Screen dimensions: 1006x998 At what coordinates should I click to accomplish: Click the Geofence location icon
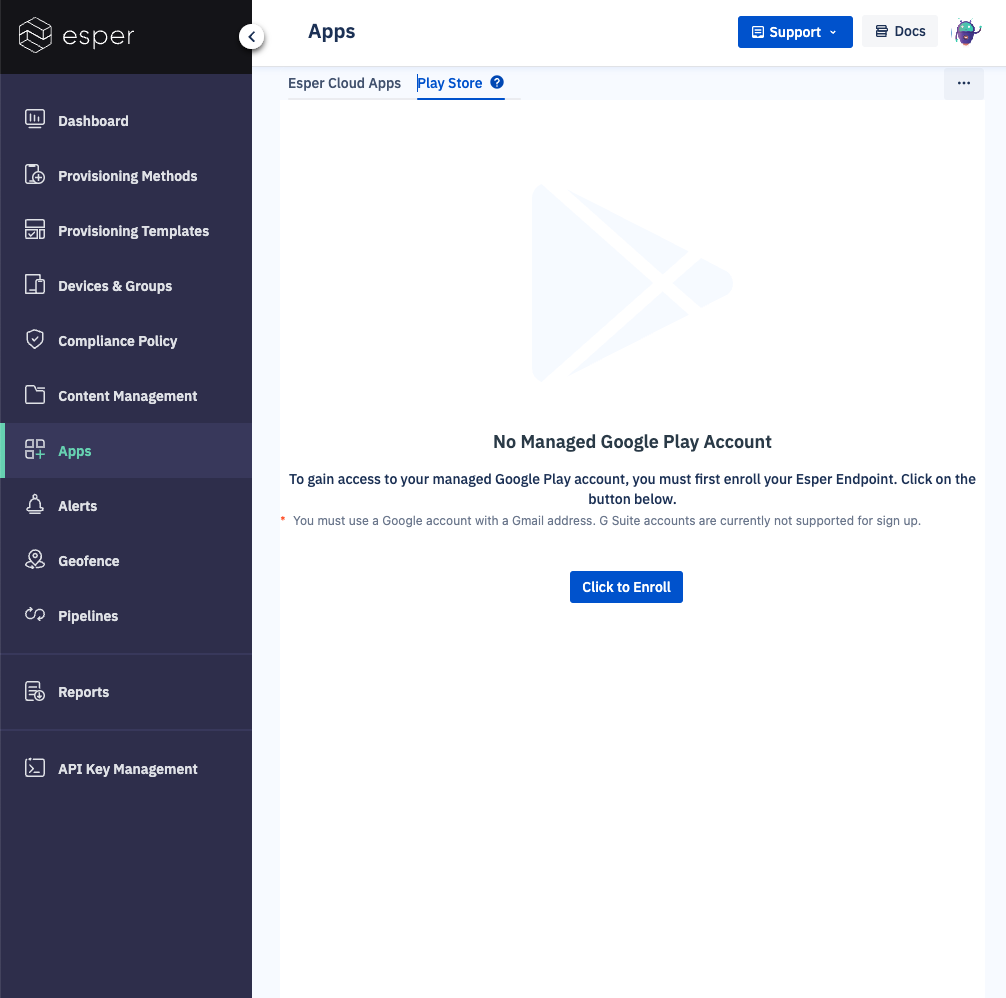coord(35,559)
